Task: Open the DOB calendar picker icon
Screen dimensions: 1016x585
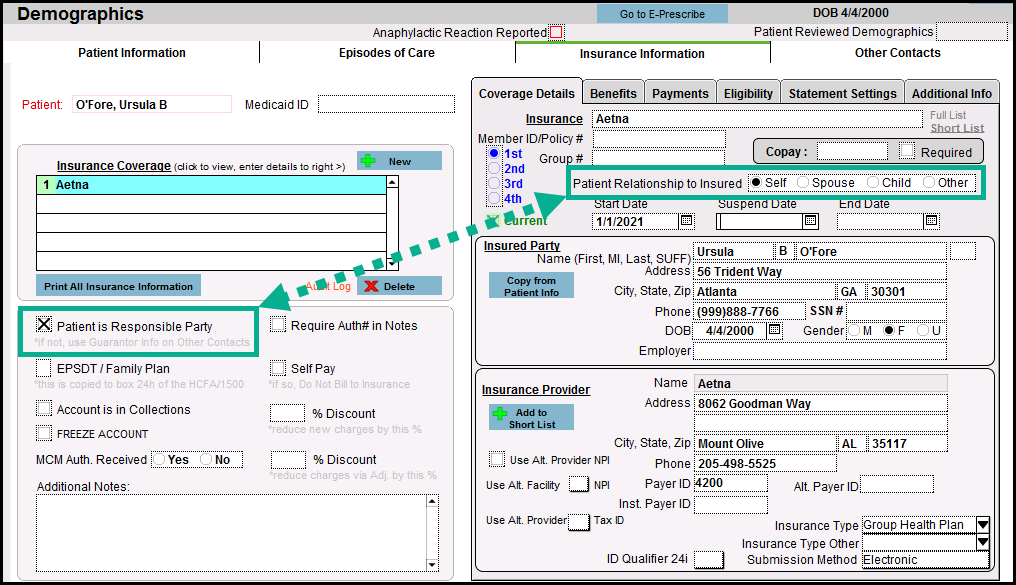Action: [774, 330]
